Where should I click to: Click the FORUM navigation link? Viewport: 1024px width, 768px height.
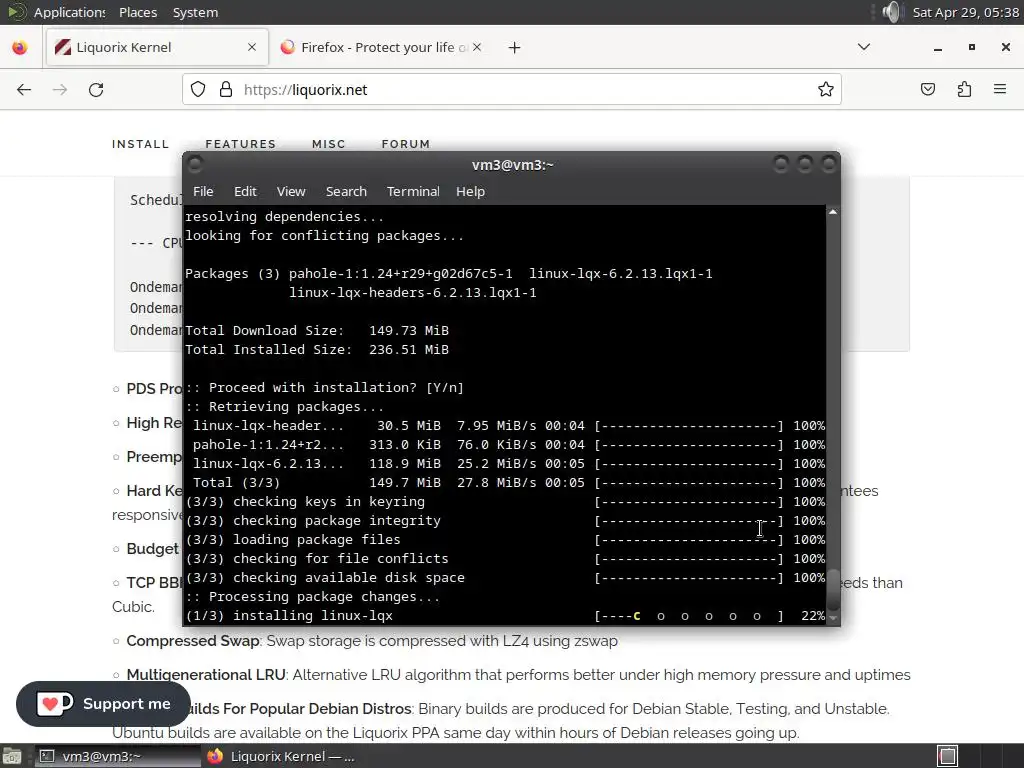click(406, 144)
